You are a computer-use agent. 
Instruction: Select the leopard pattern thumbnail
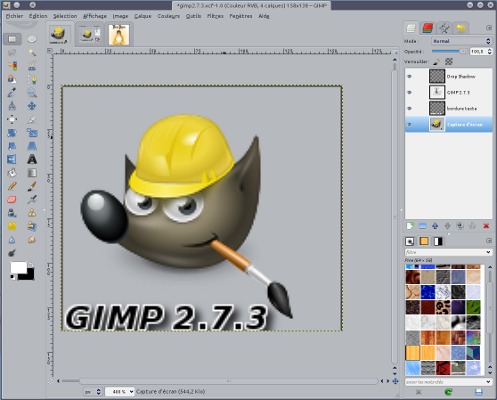443,307
